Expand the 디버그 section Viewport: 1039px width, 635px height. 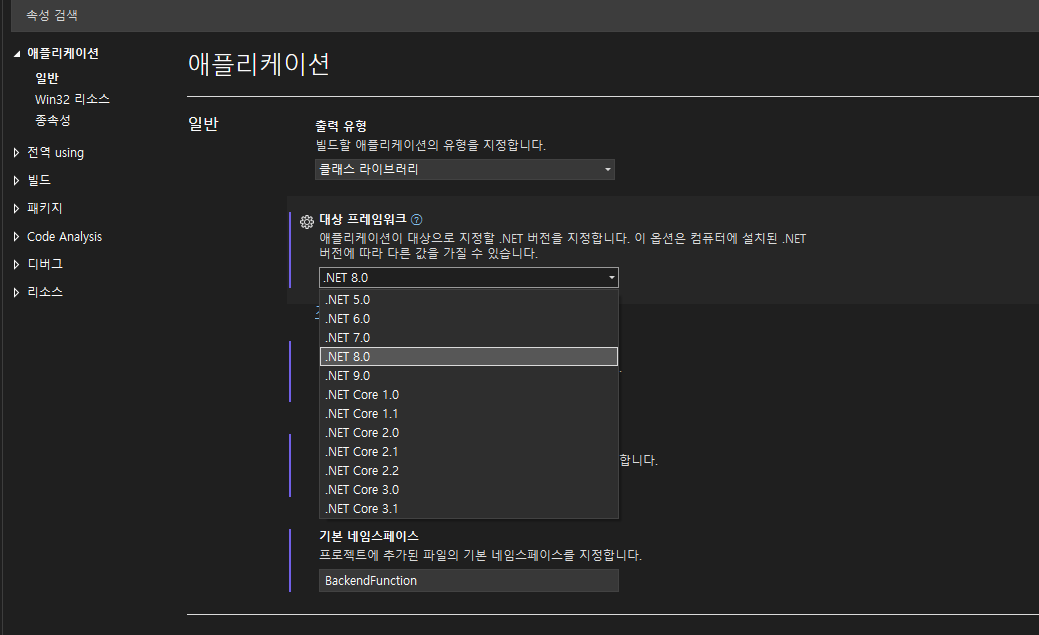point(17,264)
